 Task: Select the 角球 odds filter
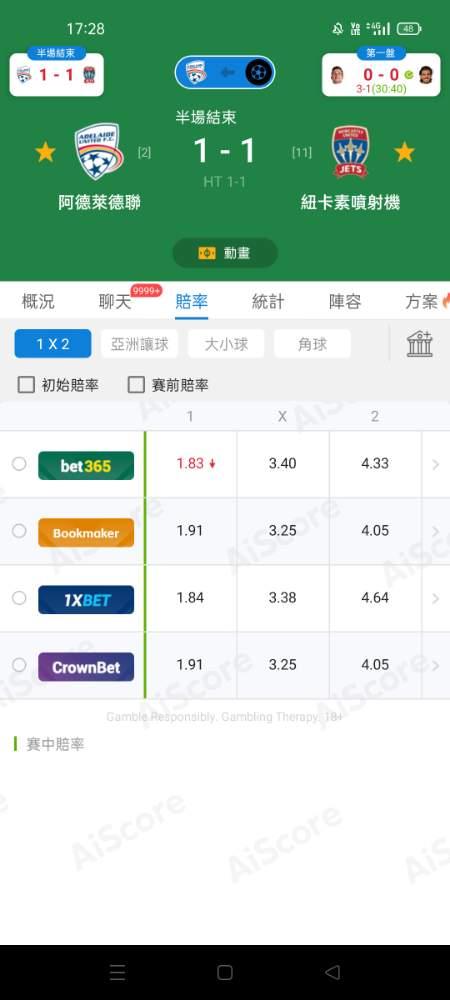click(x=312, y=344)
